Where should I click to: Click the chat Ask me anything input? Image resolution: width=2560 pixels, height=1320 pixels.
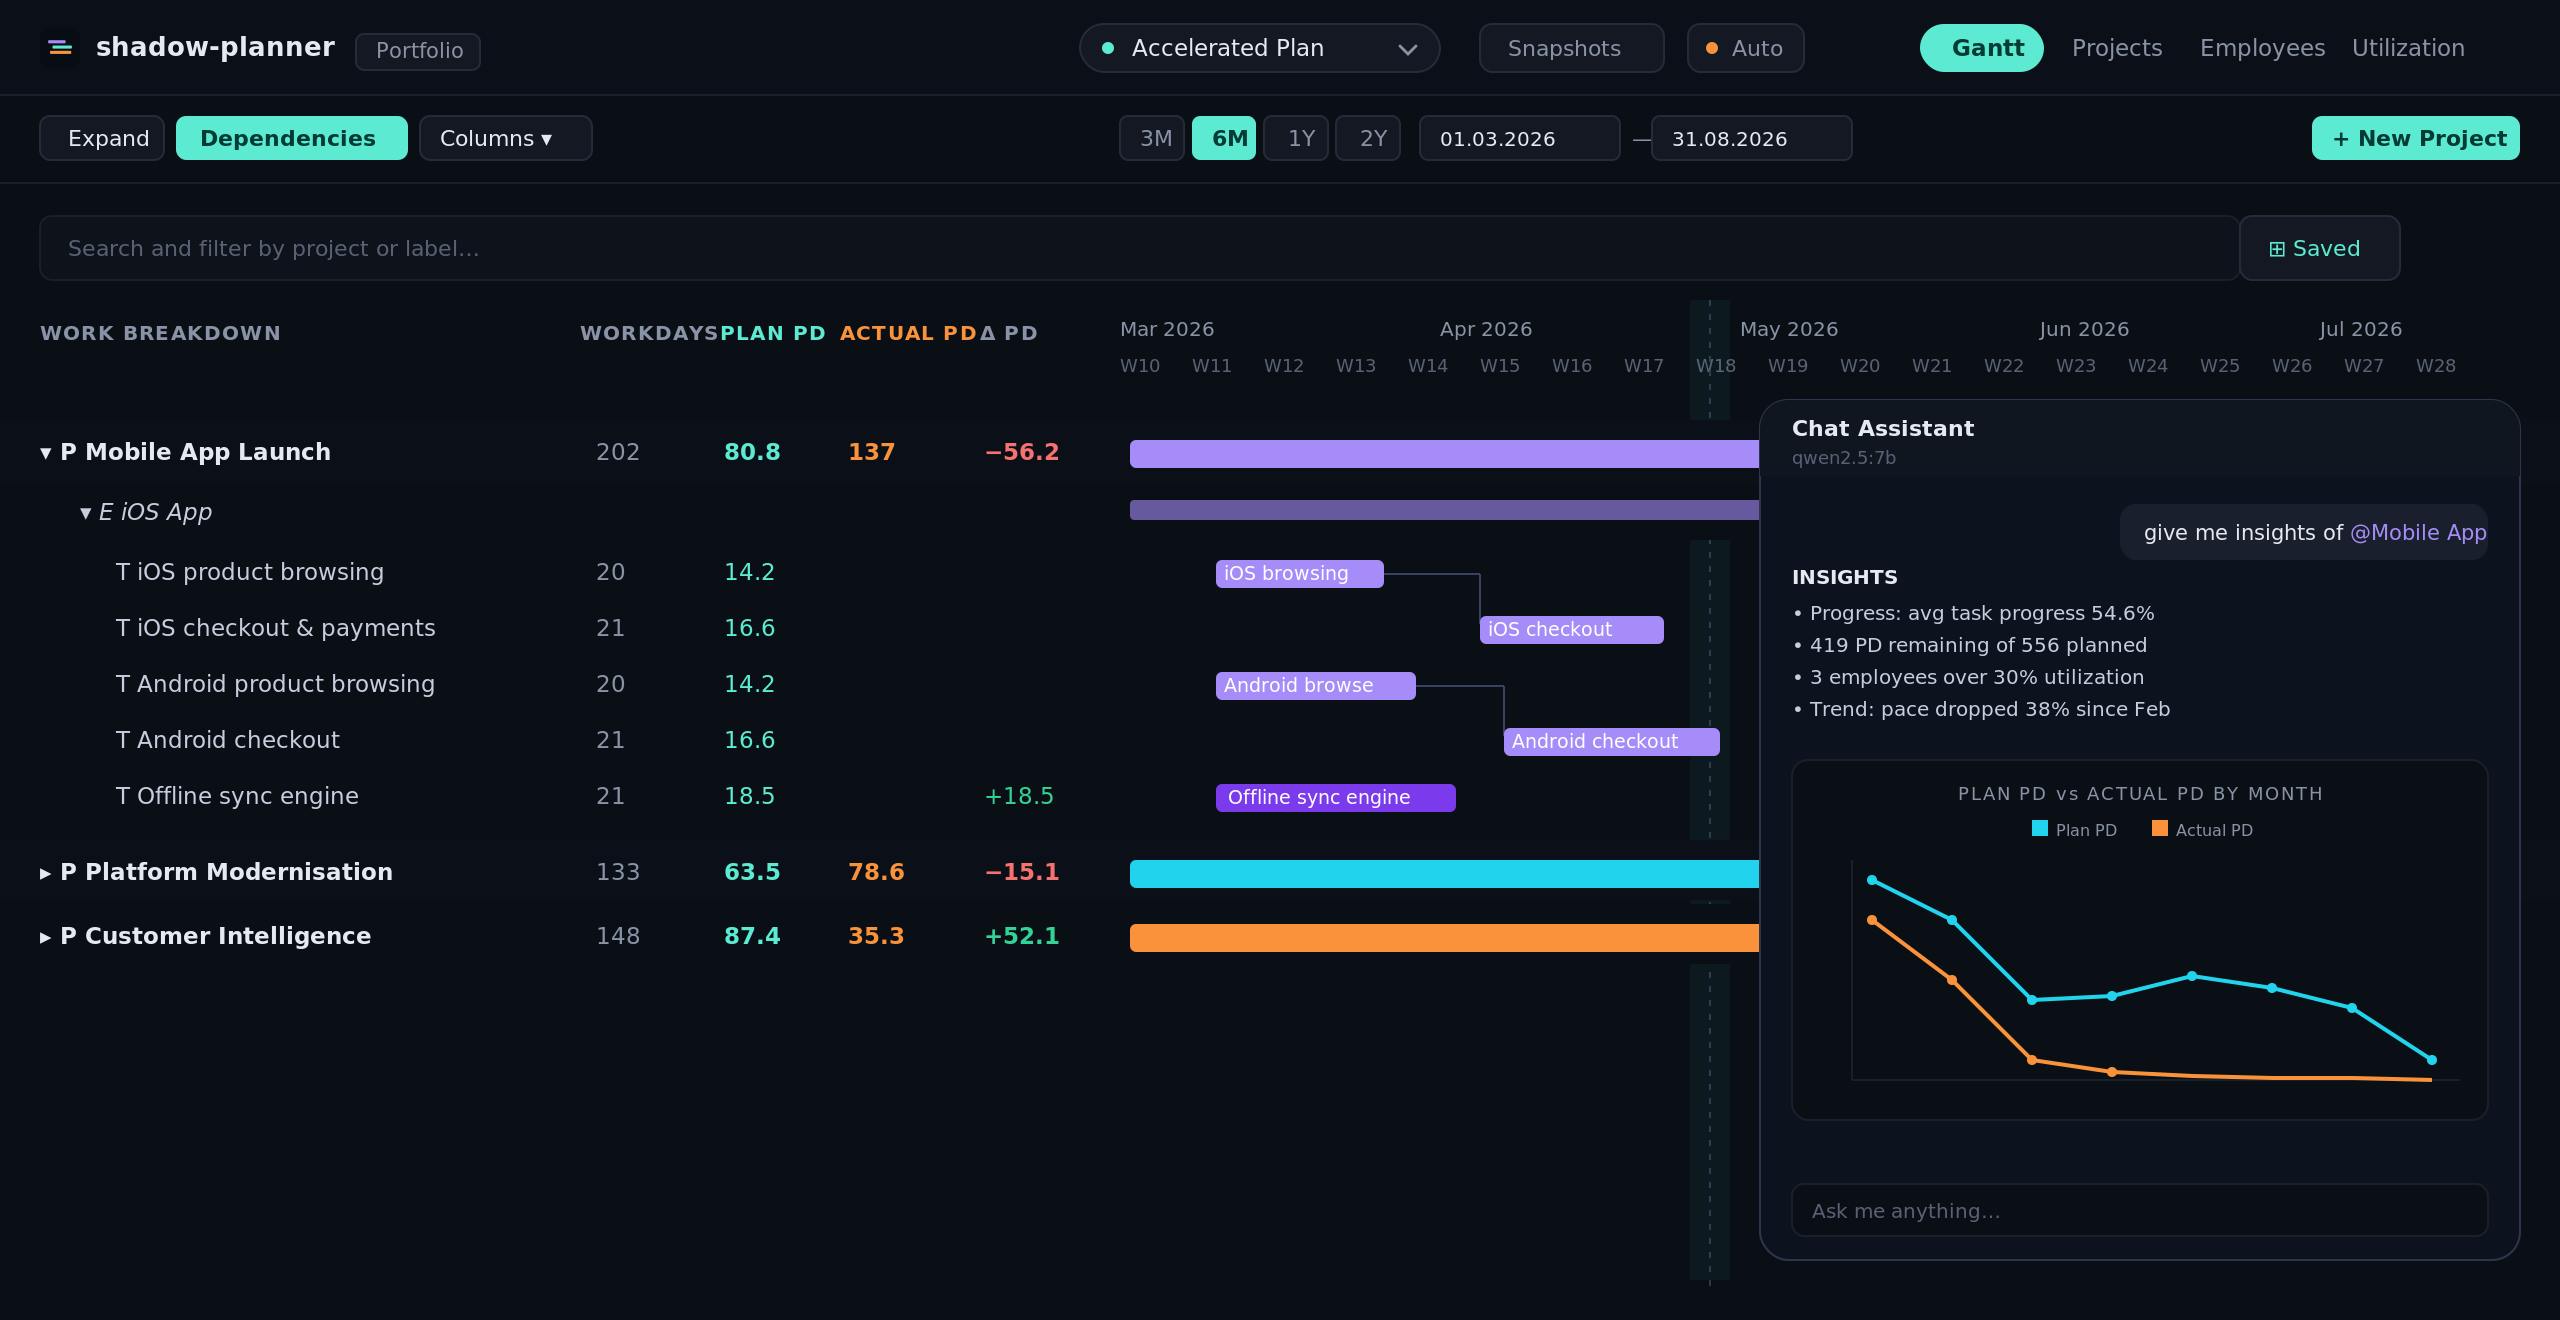[x=2140, y=1210]
